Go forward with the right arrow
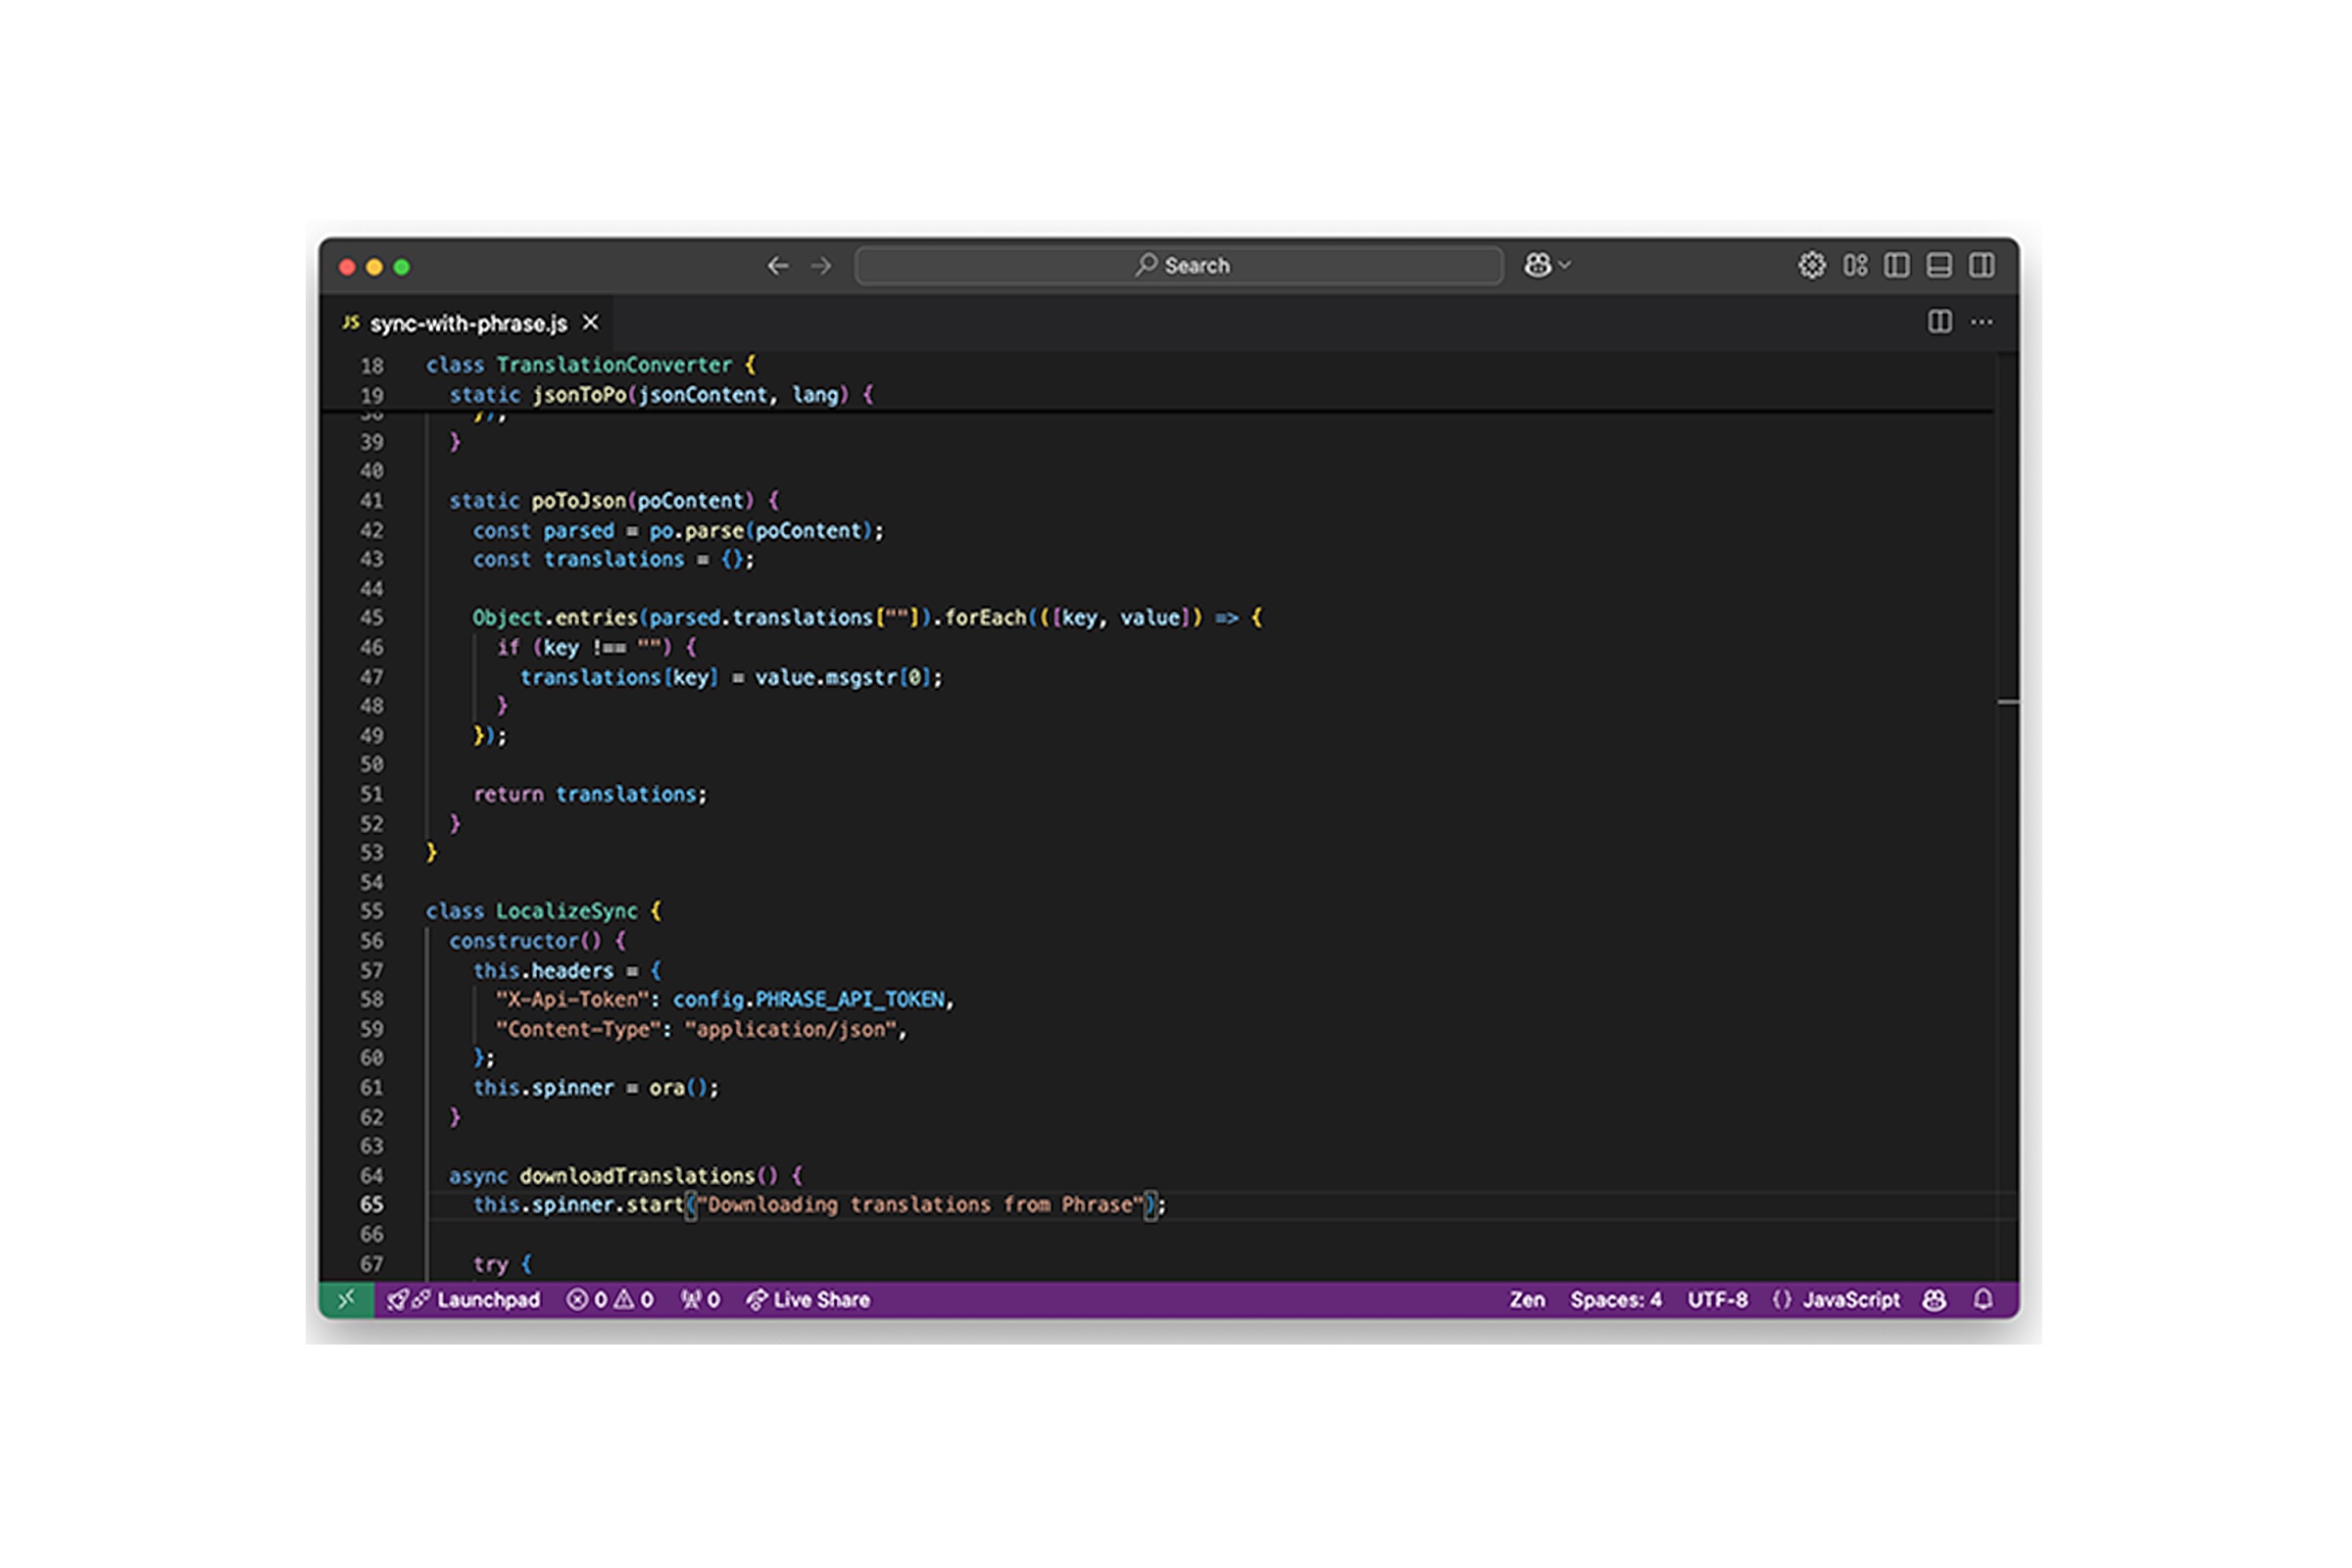The image size is (2352, 1568). pyautogui.click(x=821, y=265)
